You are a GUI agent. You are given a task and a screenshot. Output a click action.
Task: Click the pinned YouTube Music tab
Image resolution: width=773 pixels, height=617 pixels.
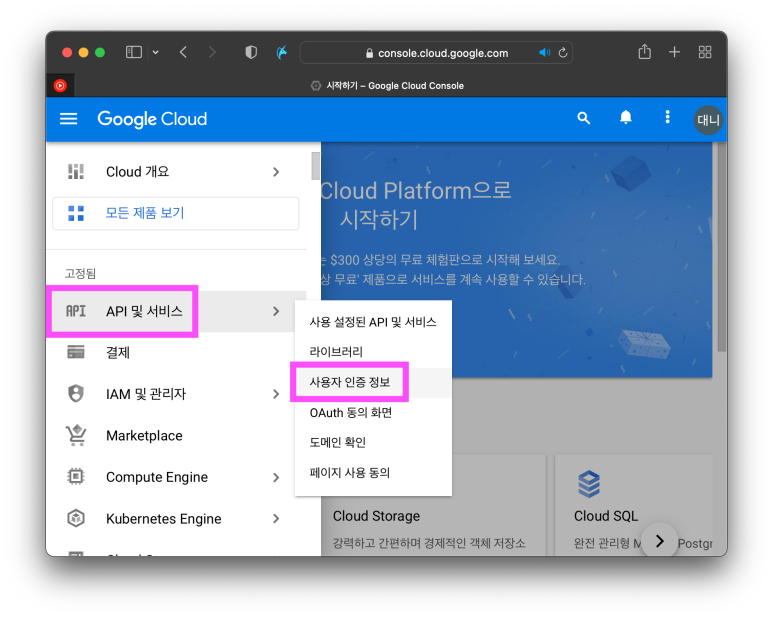60,85
